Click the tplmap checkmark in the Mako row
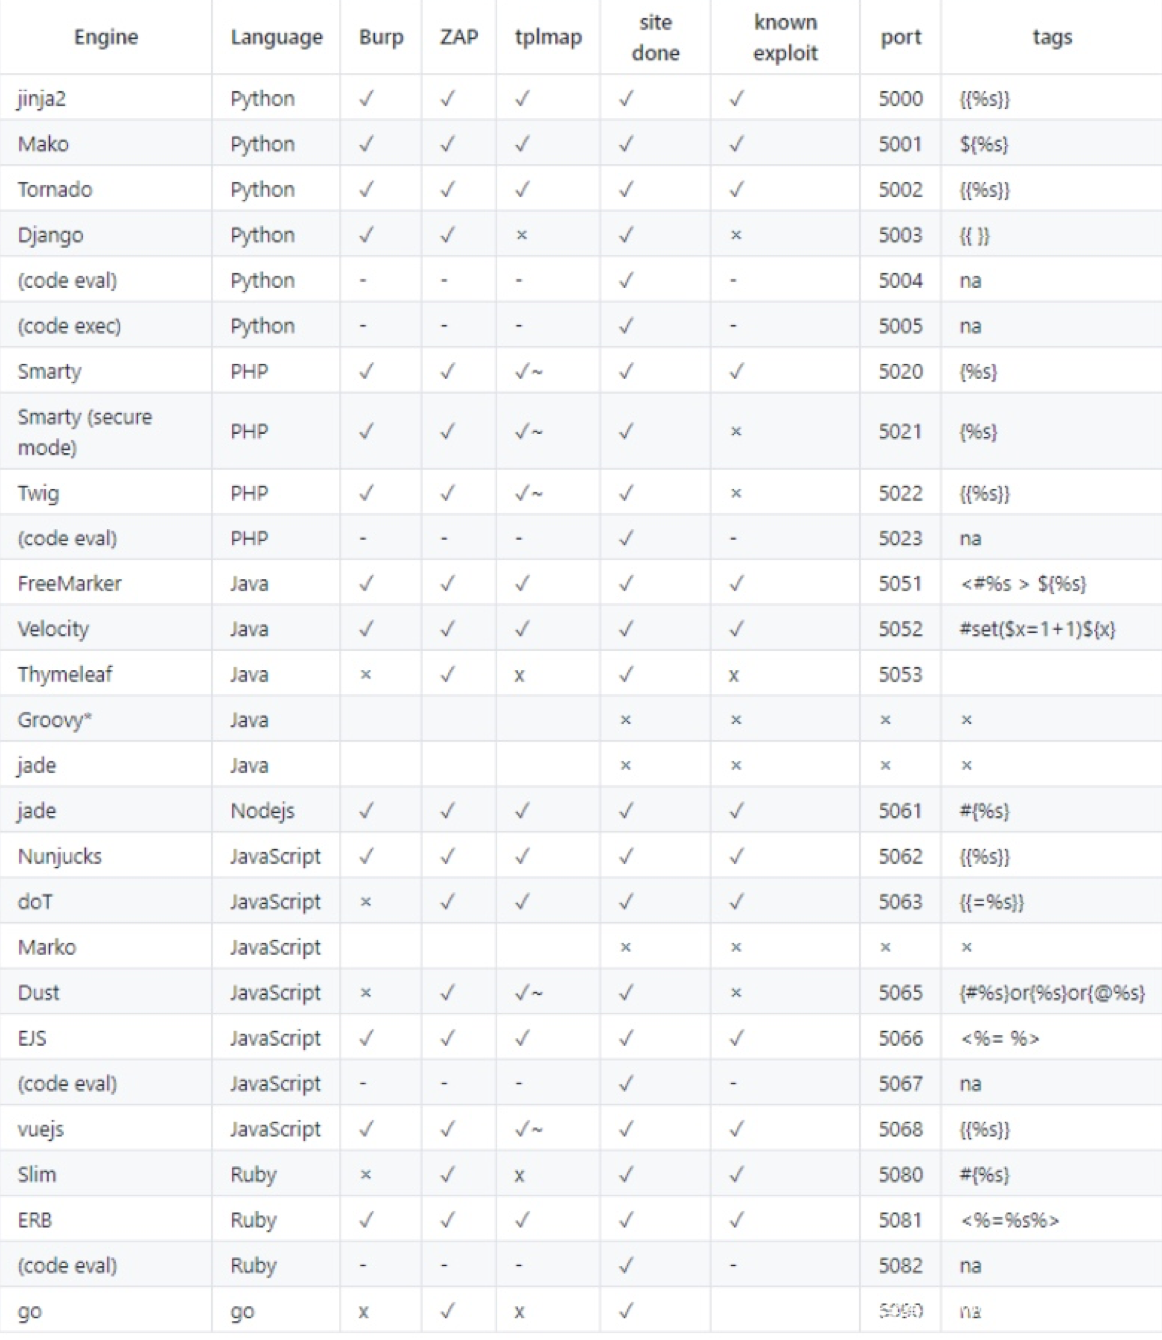This screenshot has height=1340, width=1162. pos(522,144)
